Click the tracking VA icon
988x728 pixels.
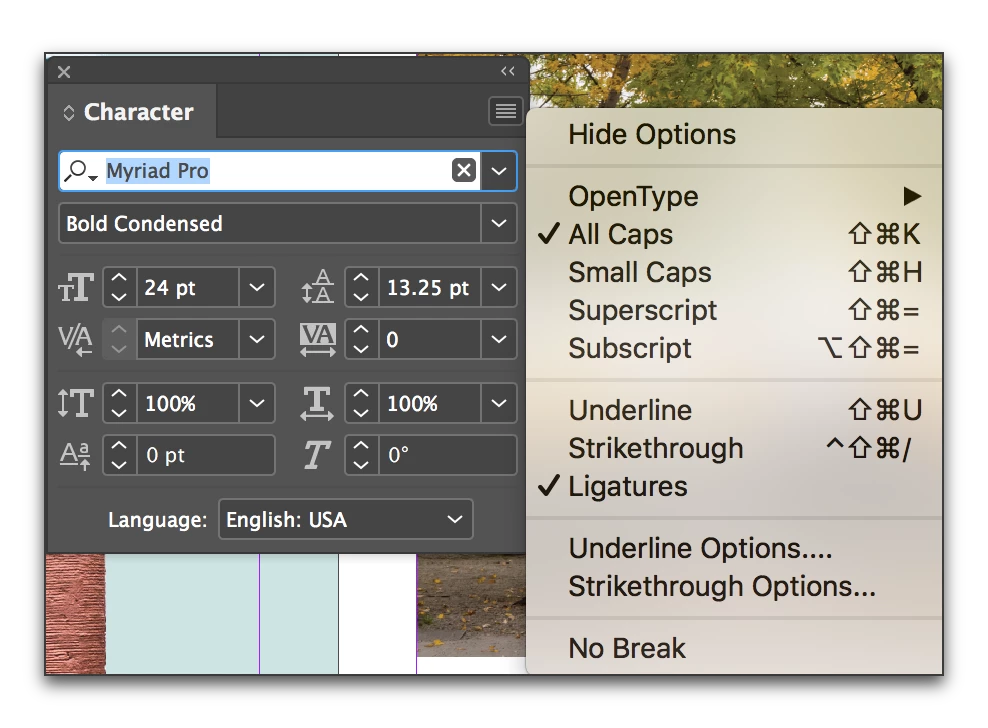pyautogui.click(x=317, y=339)
